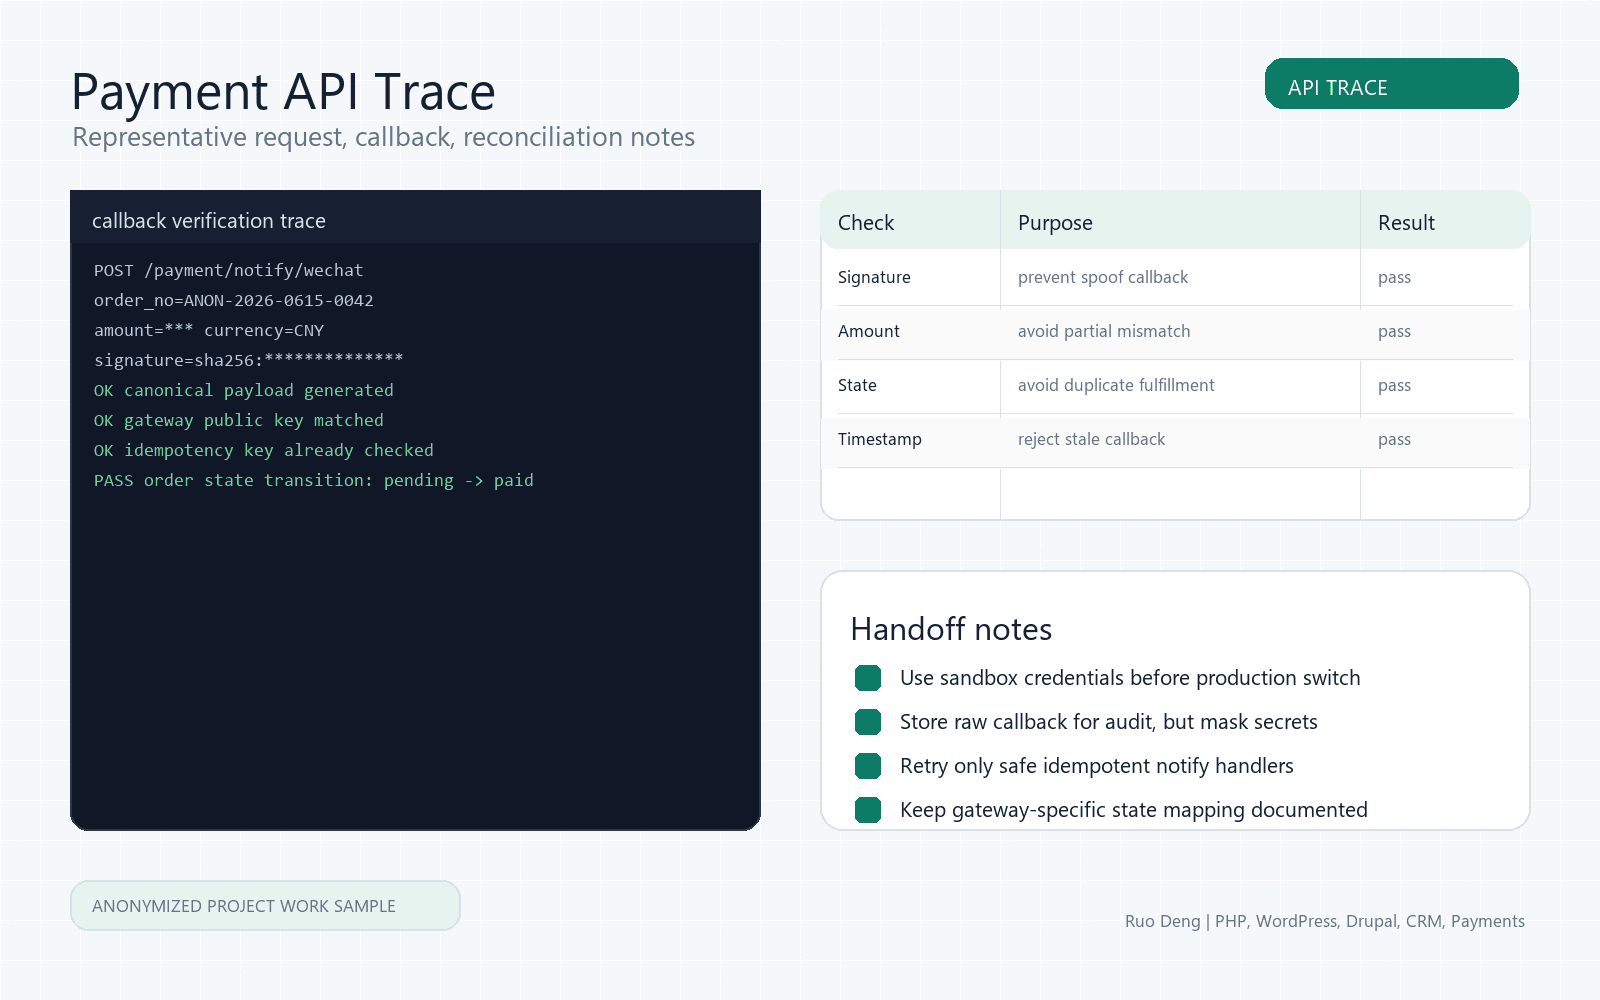Image resolution: width=1600 pixels, height=1000 pixels.
Task: Click the 'POST /payment/notify/wechat' trace line
Action: tap(229, 270)
